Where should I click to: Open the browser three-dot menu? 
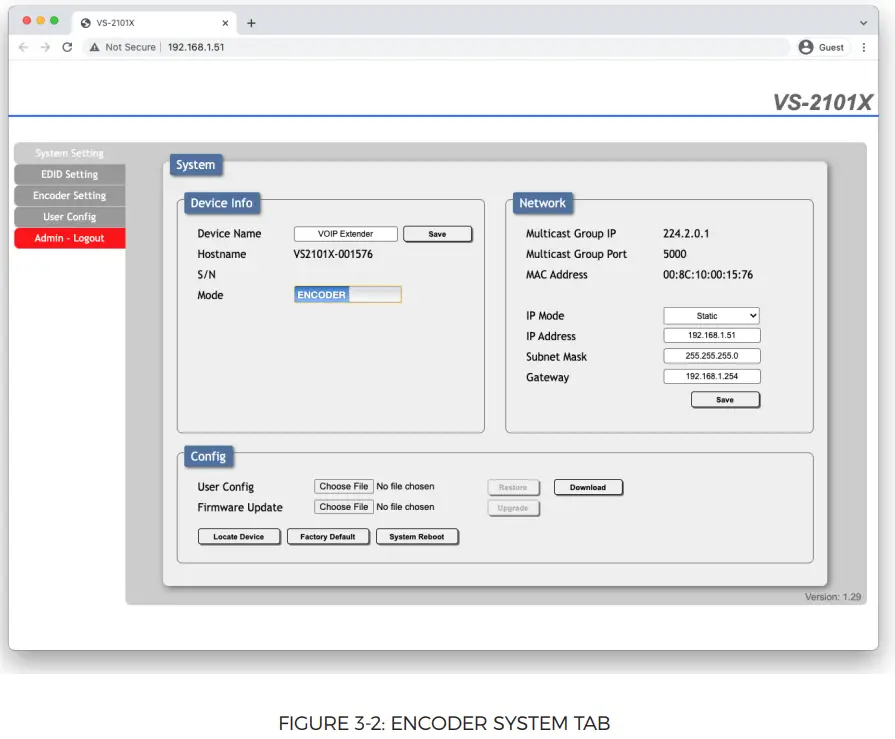click(864, 47)
